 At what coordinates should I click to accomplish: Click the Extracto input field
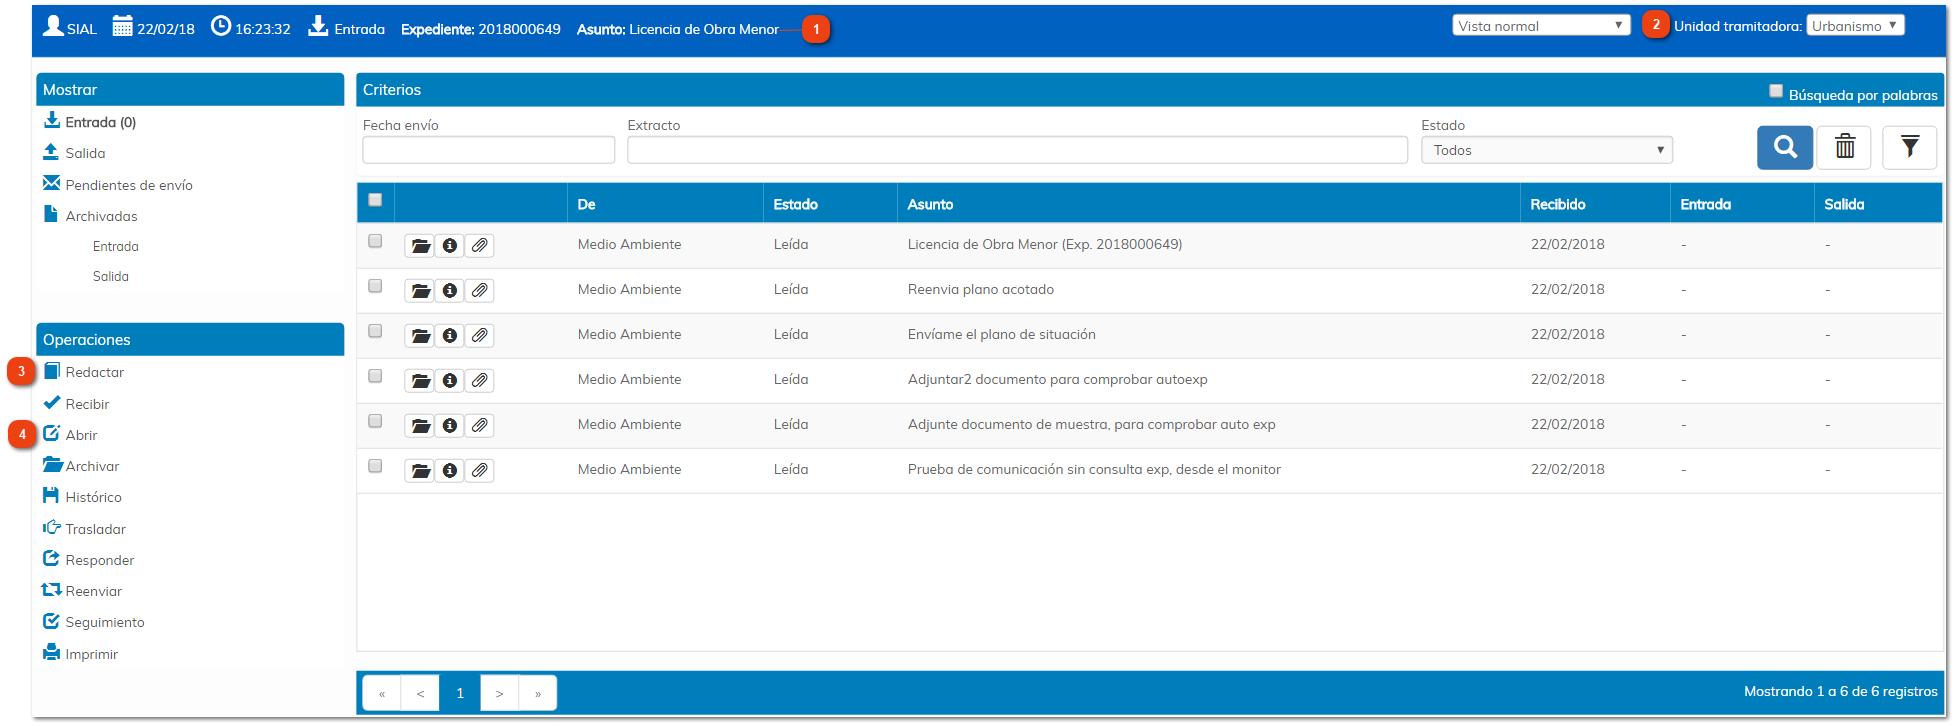(x=1017, y=150)
